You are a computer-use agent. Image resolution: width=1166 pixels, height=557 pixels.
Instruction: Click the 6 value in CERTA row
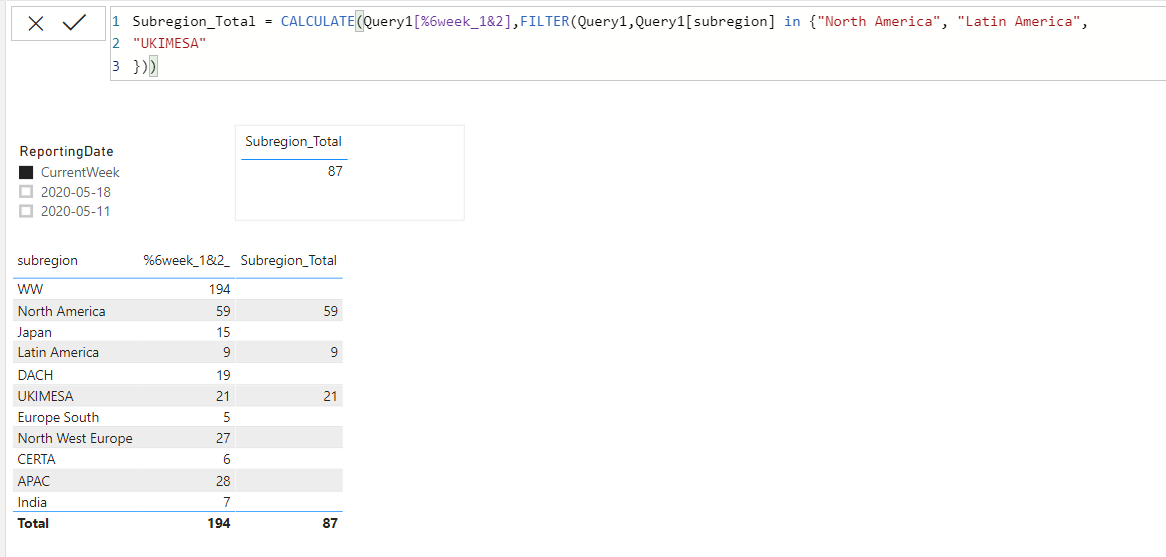point(227,460)
